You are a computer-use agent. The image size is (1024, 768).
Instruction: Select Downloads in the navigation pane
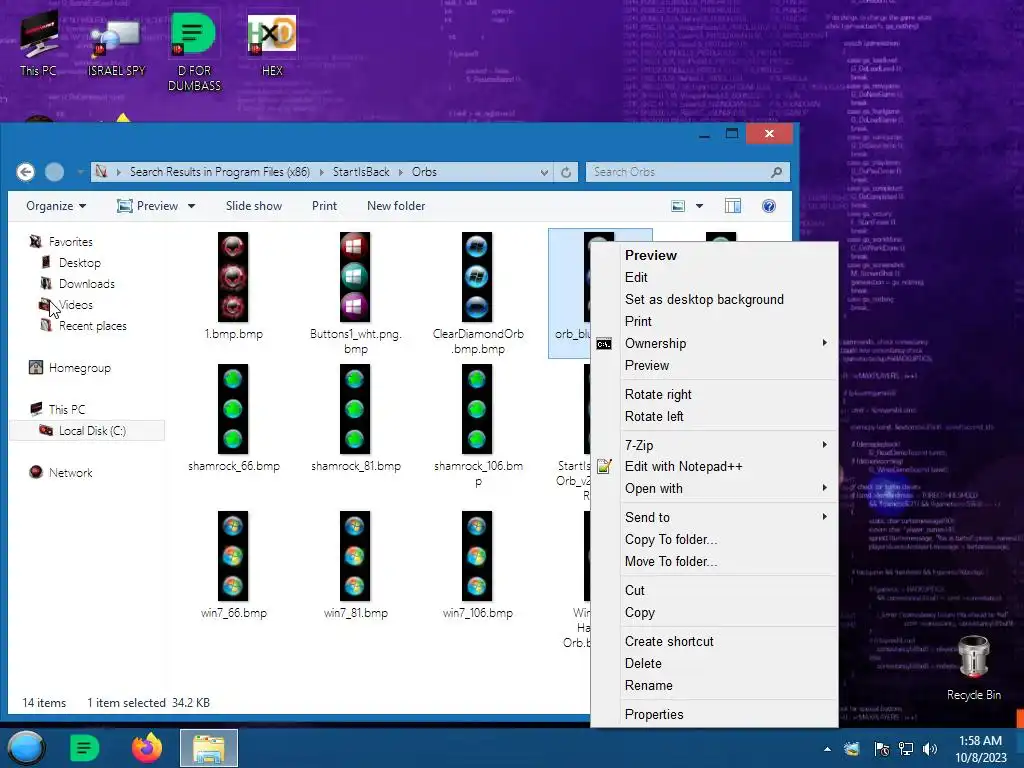click(87, 284)
